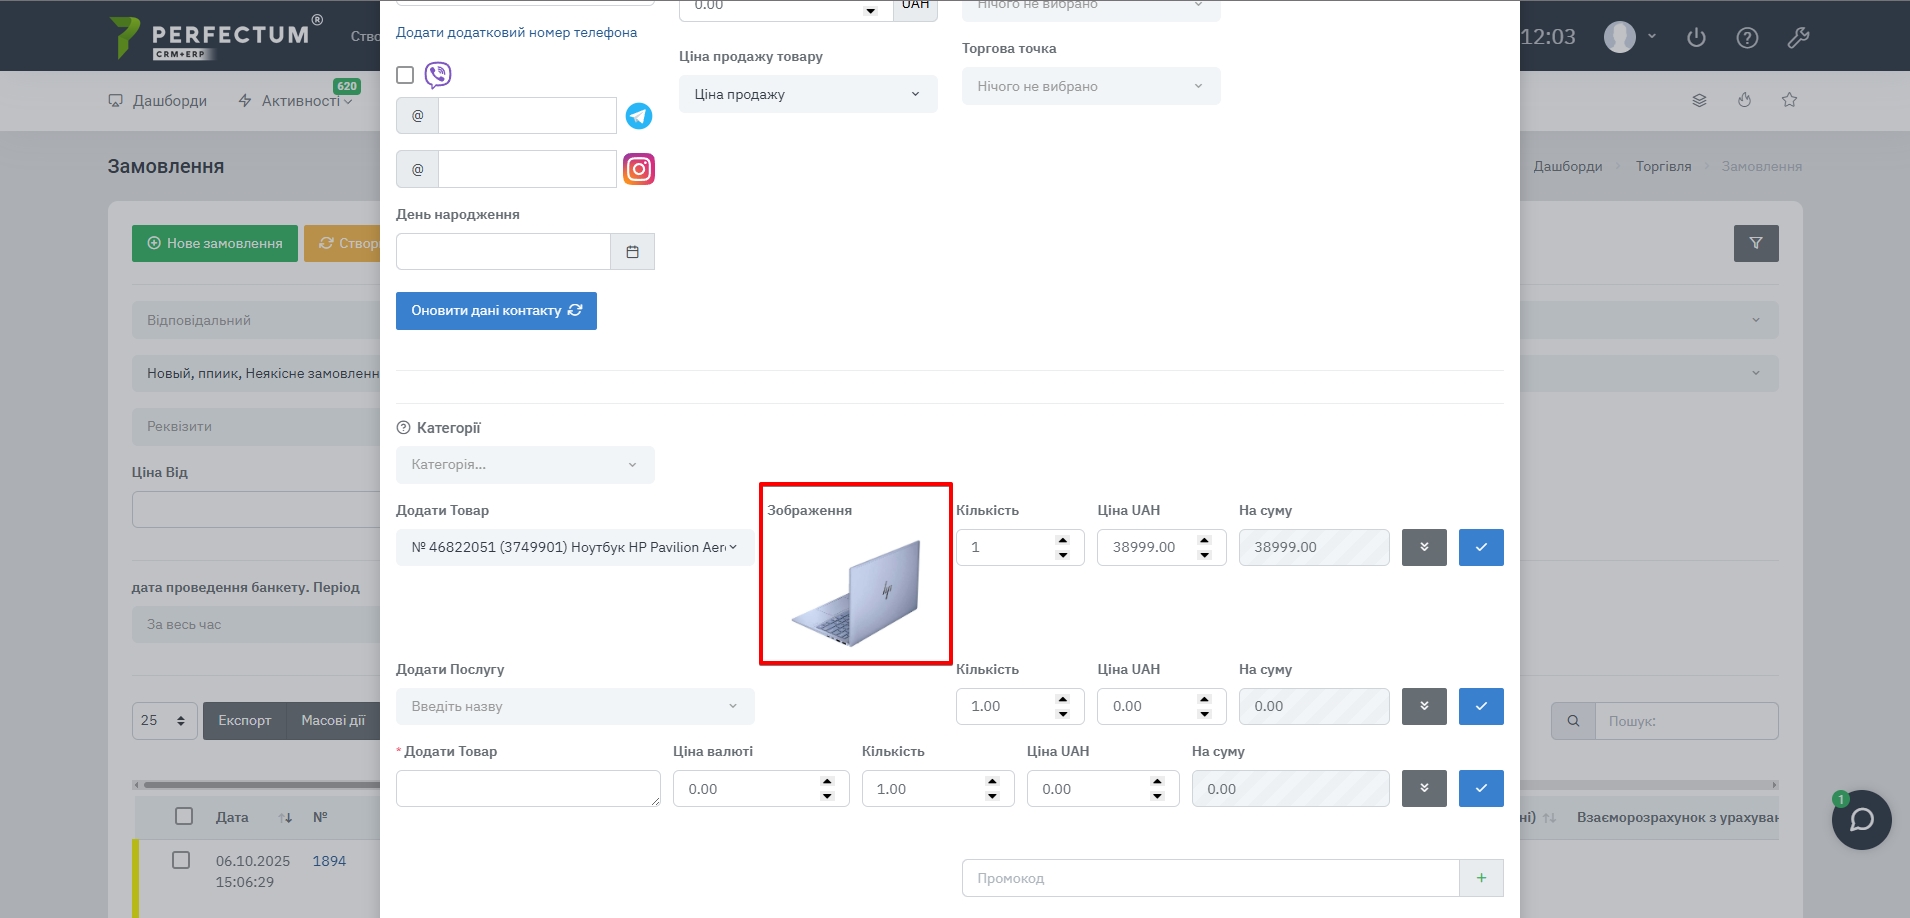Open the help question mark icon
Screen dimensions: 1910x918
pyautogui.click(x=1747, y=38)
